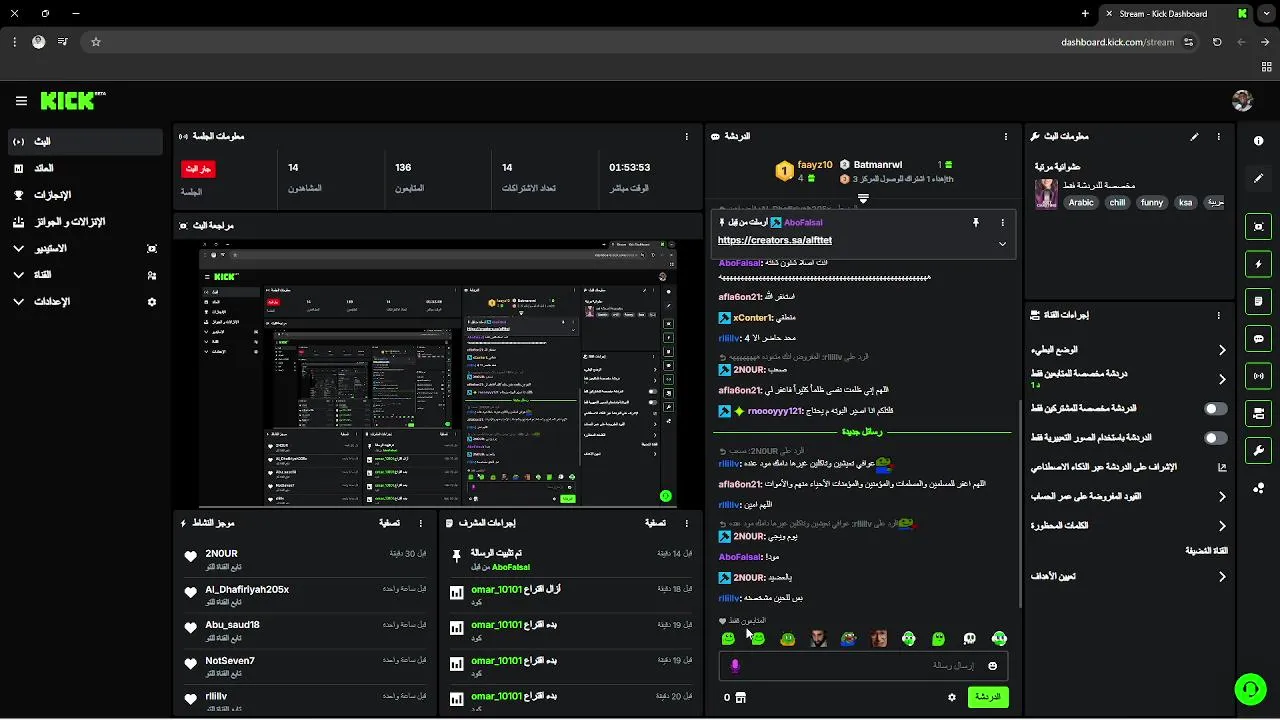Click the chill stream tag
This screenshot has height=720, width=1280.
(x=1118, y=202)
